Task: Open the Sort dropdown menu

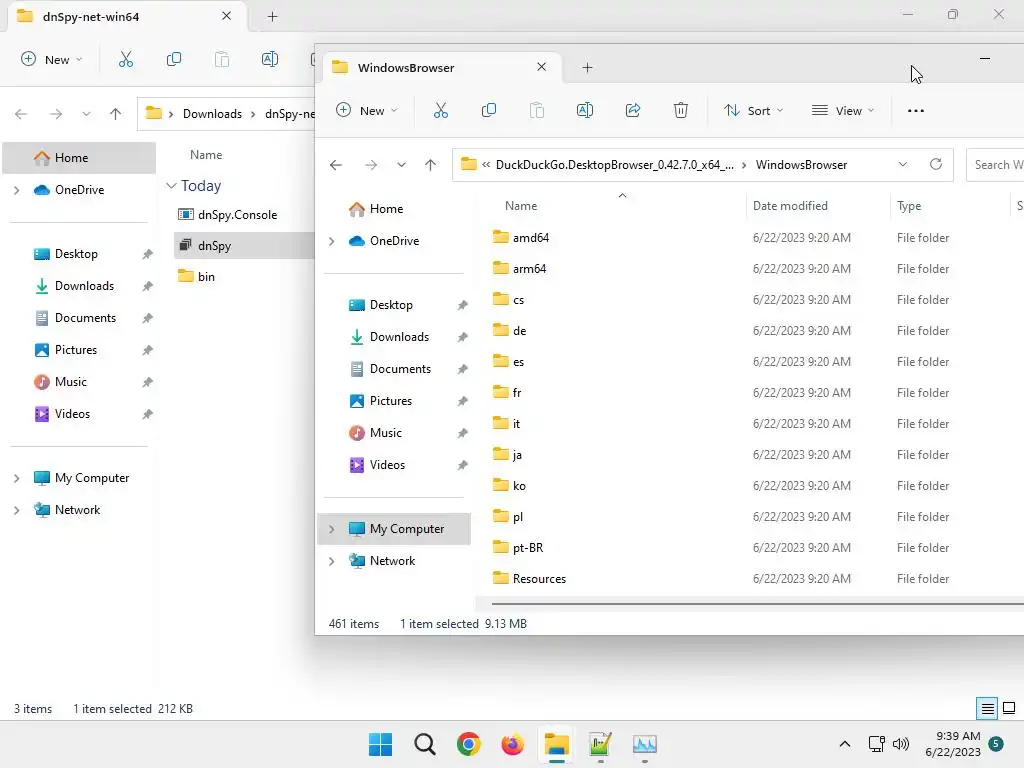Action: [754, 110]
